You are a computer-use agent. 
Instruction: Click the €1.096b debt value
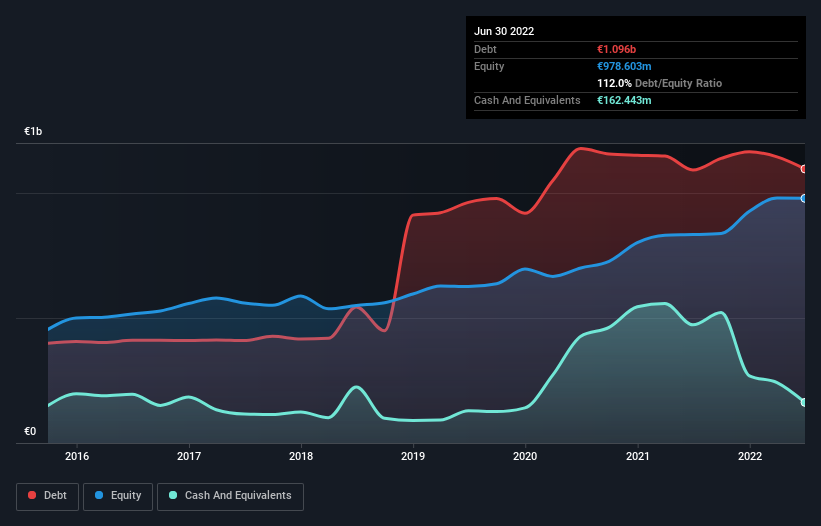(x=616, y=49)
